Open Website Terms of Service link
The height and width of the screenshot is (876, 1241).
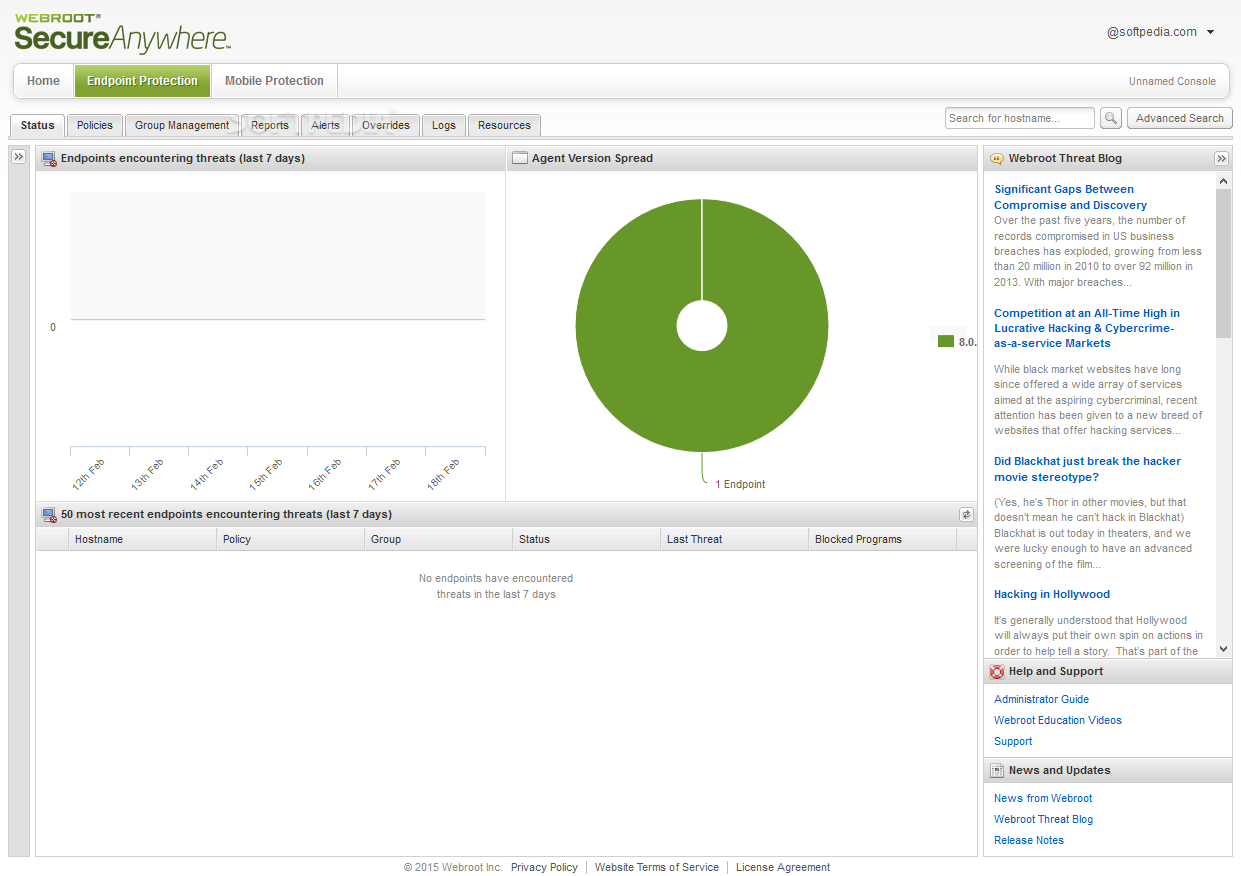[x=657, y=867]
